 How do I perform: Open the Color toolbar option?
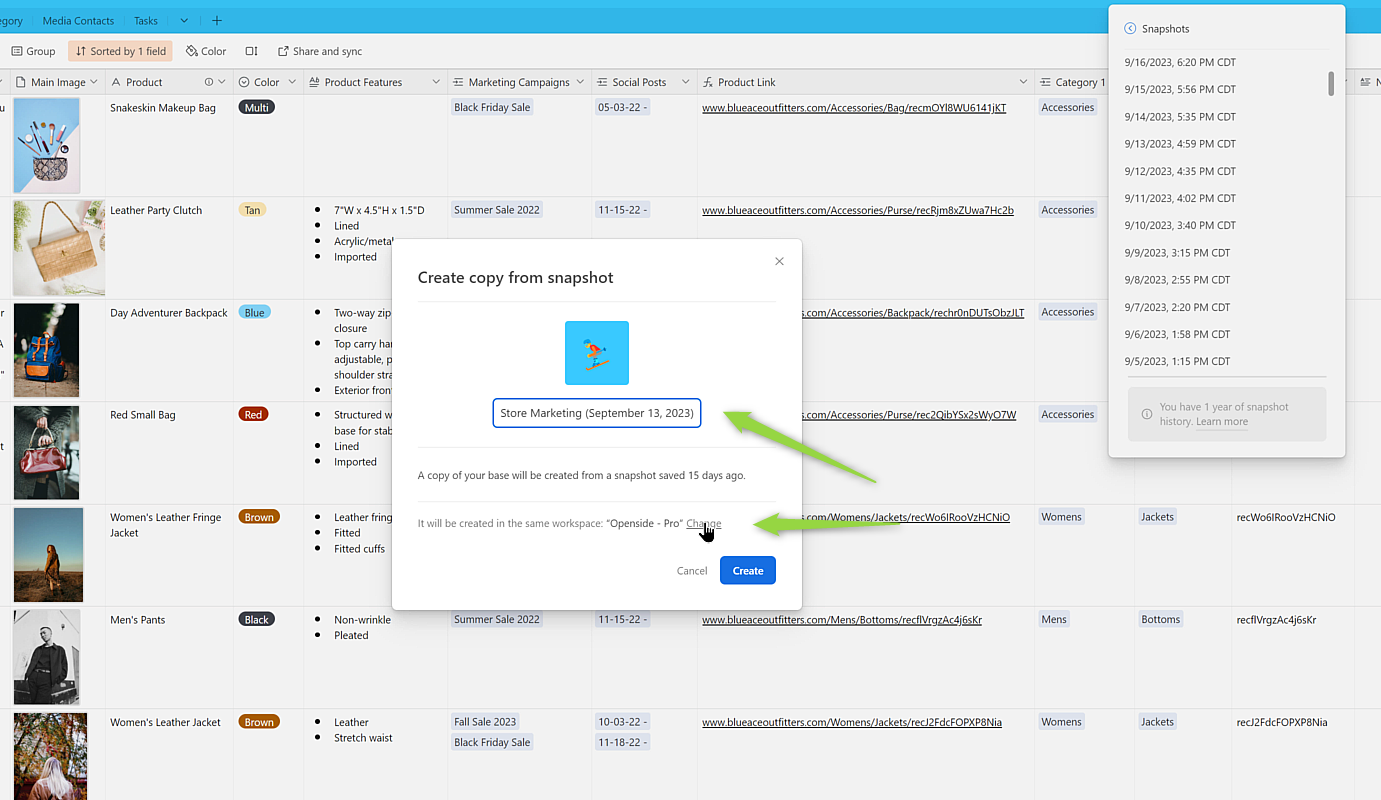click(x=206, y=51)
